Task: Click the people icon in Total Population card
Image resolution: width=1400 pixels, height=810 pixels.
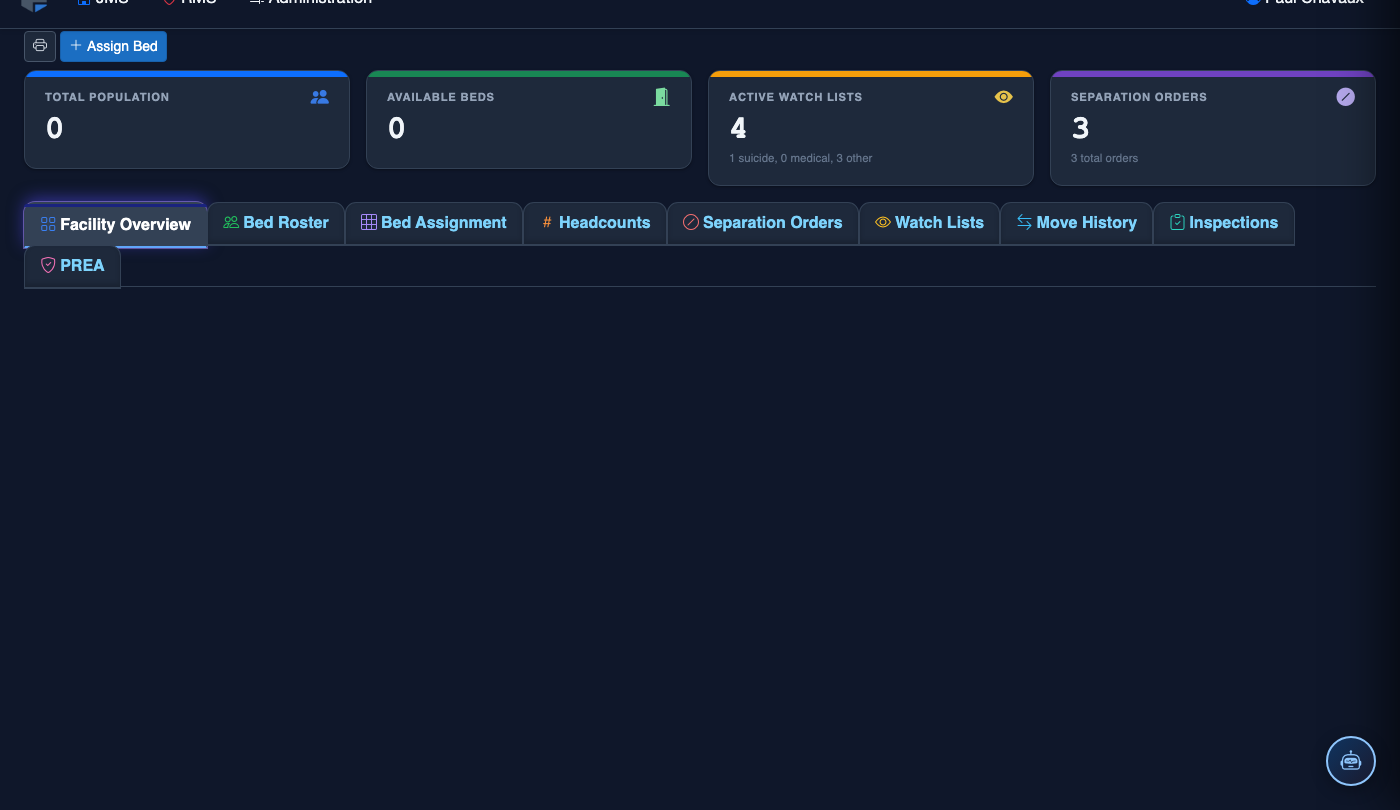Action: pyautogui.click(x=320, y=97)
